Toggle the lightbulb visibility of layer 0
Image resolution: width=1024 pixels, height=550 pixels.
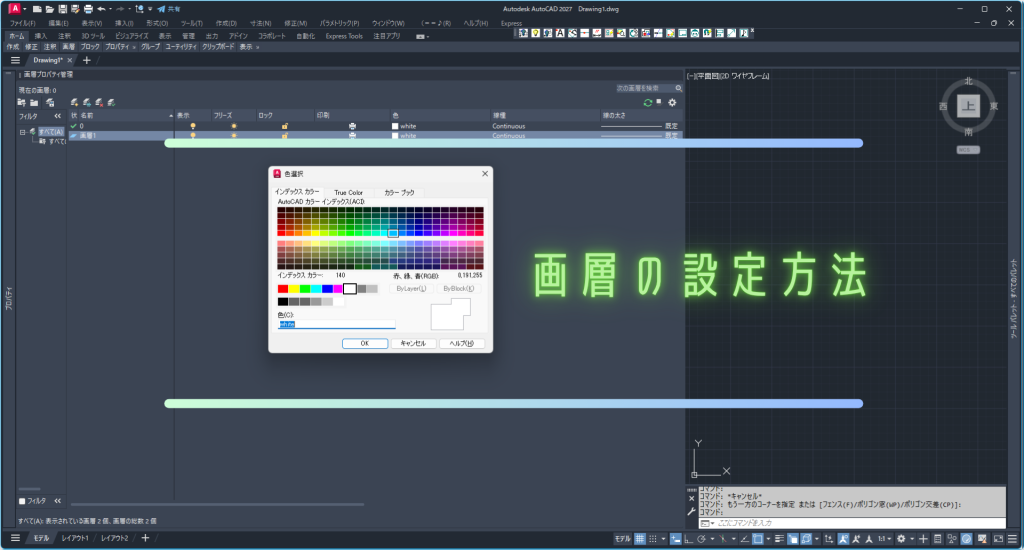tap(193, 126)
